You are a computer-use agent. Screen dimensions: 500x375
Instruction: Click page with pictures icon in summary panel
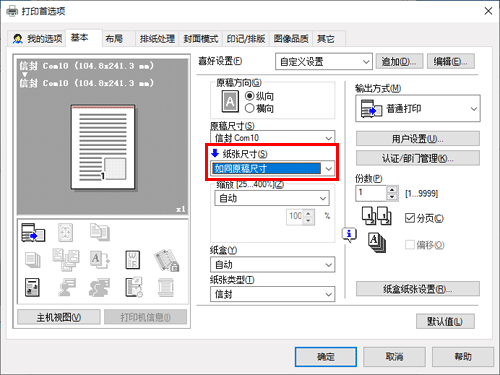click(32, 287)
